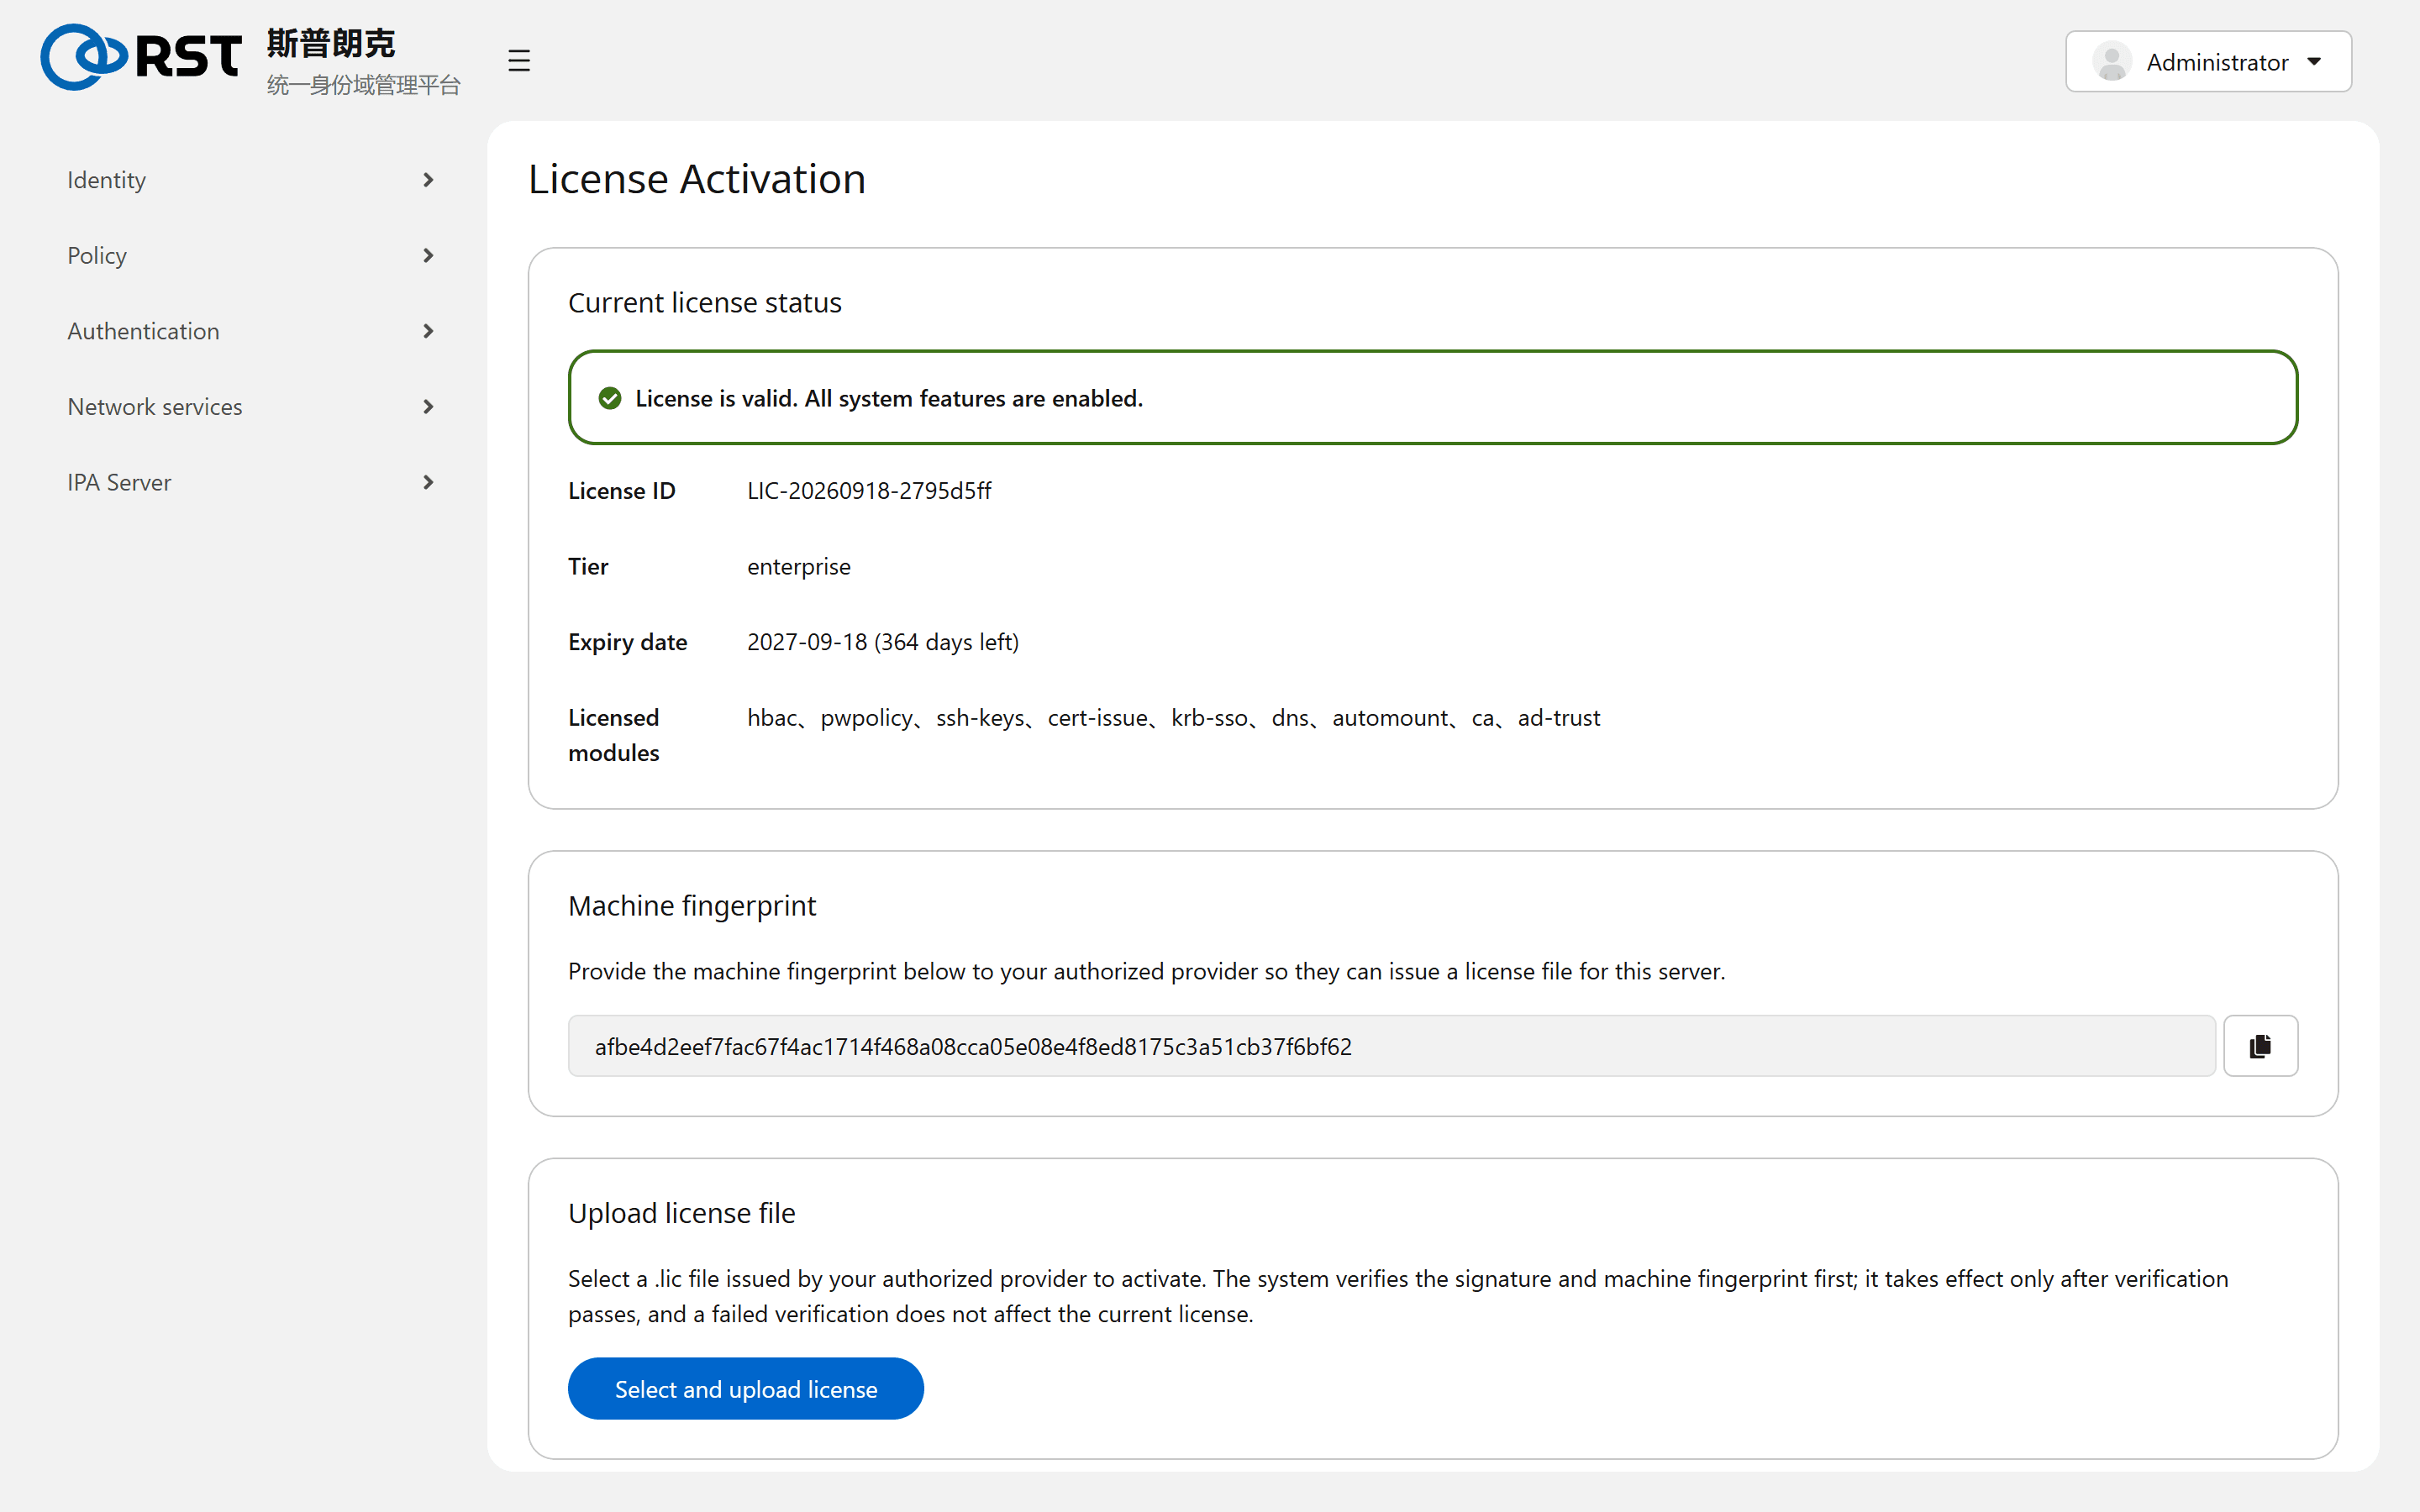Click the Current license status heading

click(705, 302)
